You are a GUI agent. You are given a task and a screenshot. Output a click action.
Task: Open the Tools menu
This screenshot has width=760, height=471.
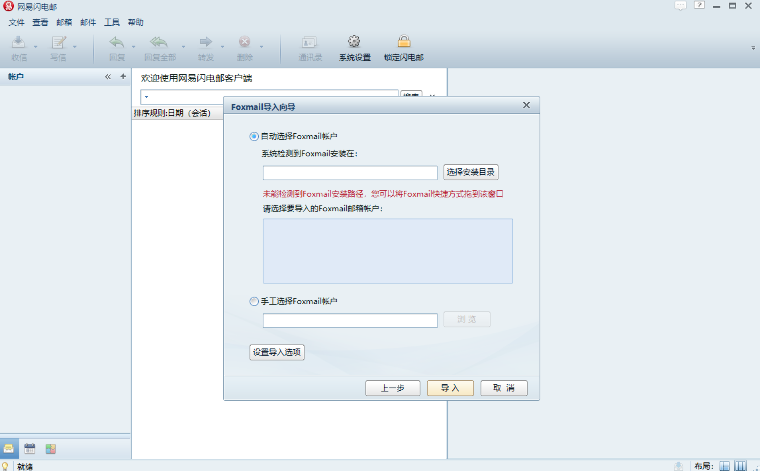[111, 22]
